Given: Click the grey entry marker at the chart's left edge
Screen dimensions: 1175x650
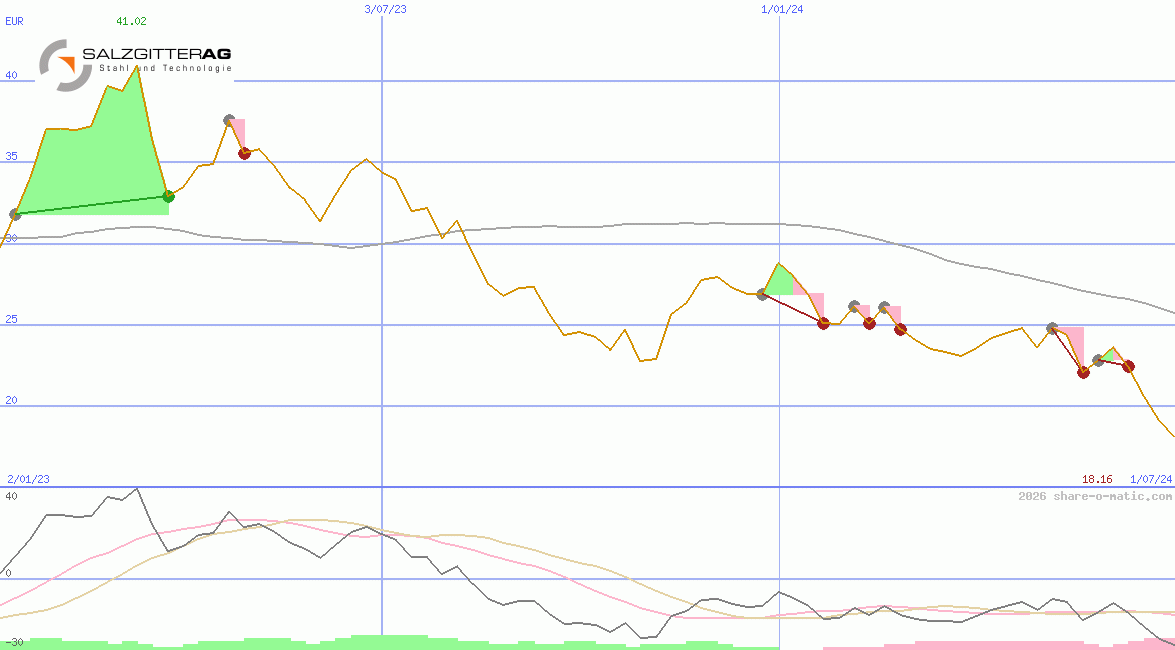Looking at the screenshot, I should [15, 214].
